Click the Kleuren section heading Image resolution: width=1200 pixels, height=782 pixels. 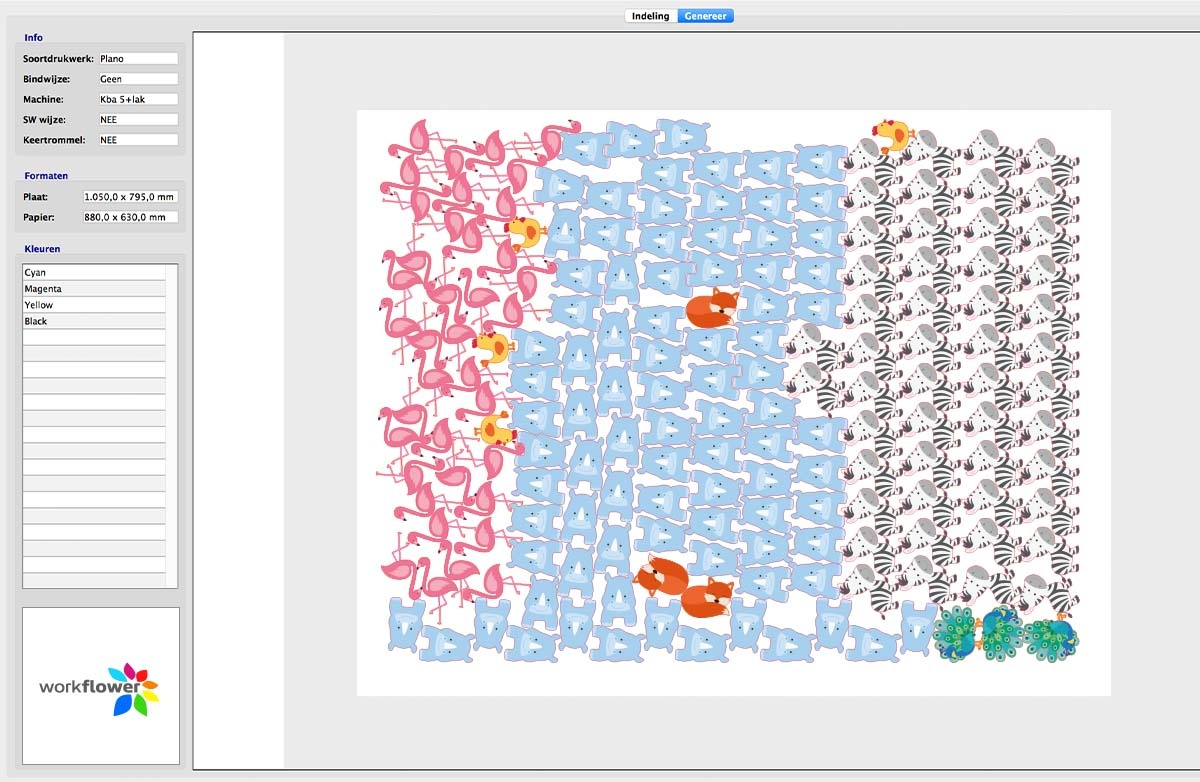coord(42,249)
